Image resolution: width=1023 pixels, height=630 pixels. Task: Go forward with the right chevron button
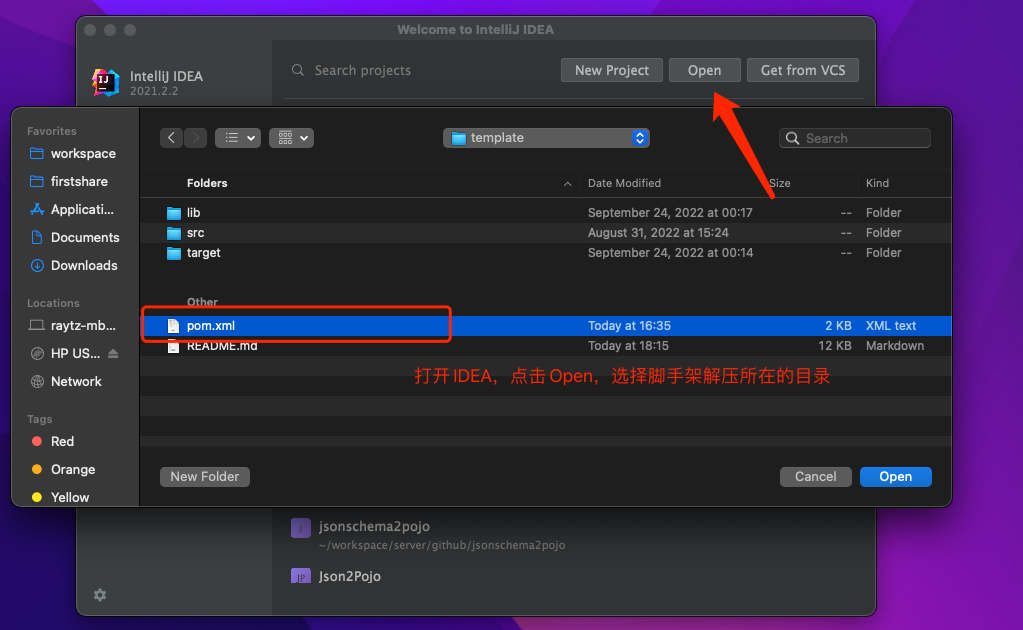(195, 138)
